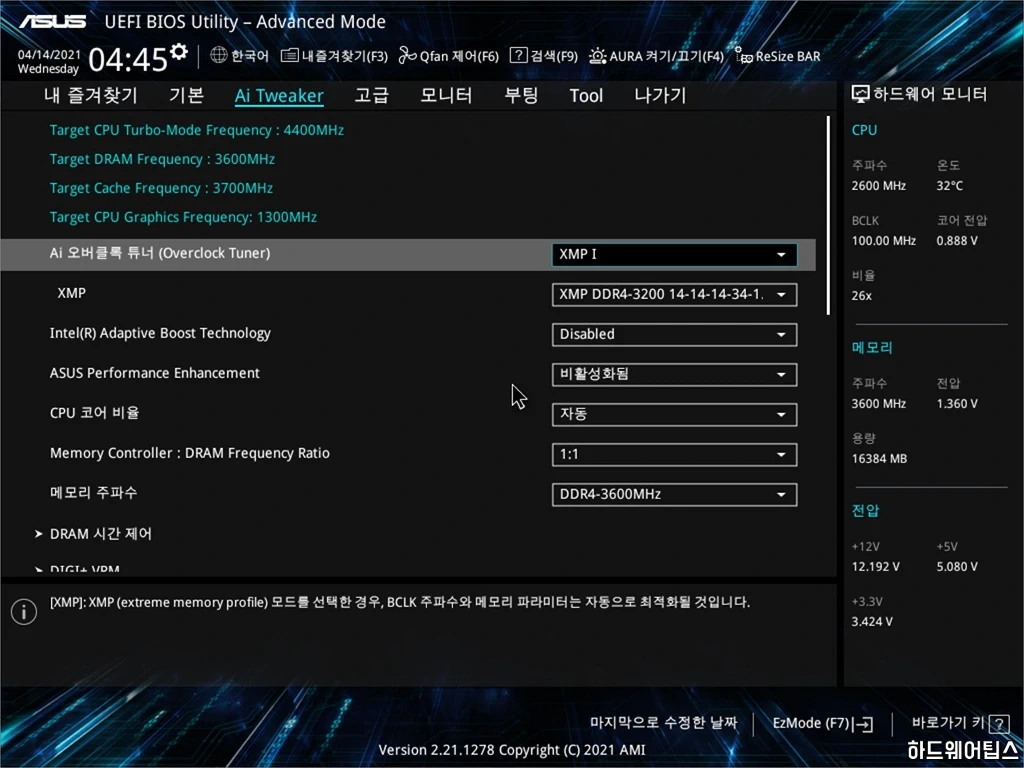The height and width of the screenshot is (768, 1024).
Task: Open the XMP DDR4-3200 profile dropdown
Action: pos(674,295)
